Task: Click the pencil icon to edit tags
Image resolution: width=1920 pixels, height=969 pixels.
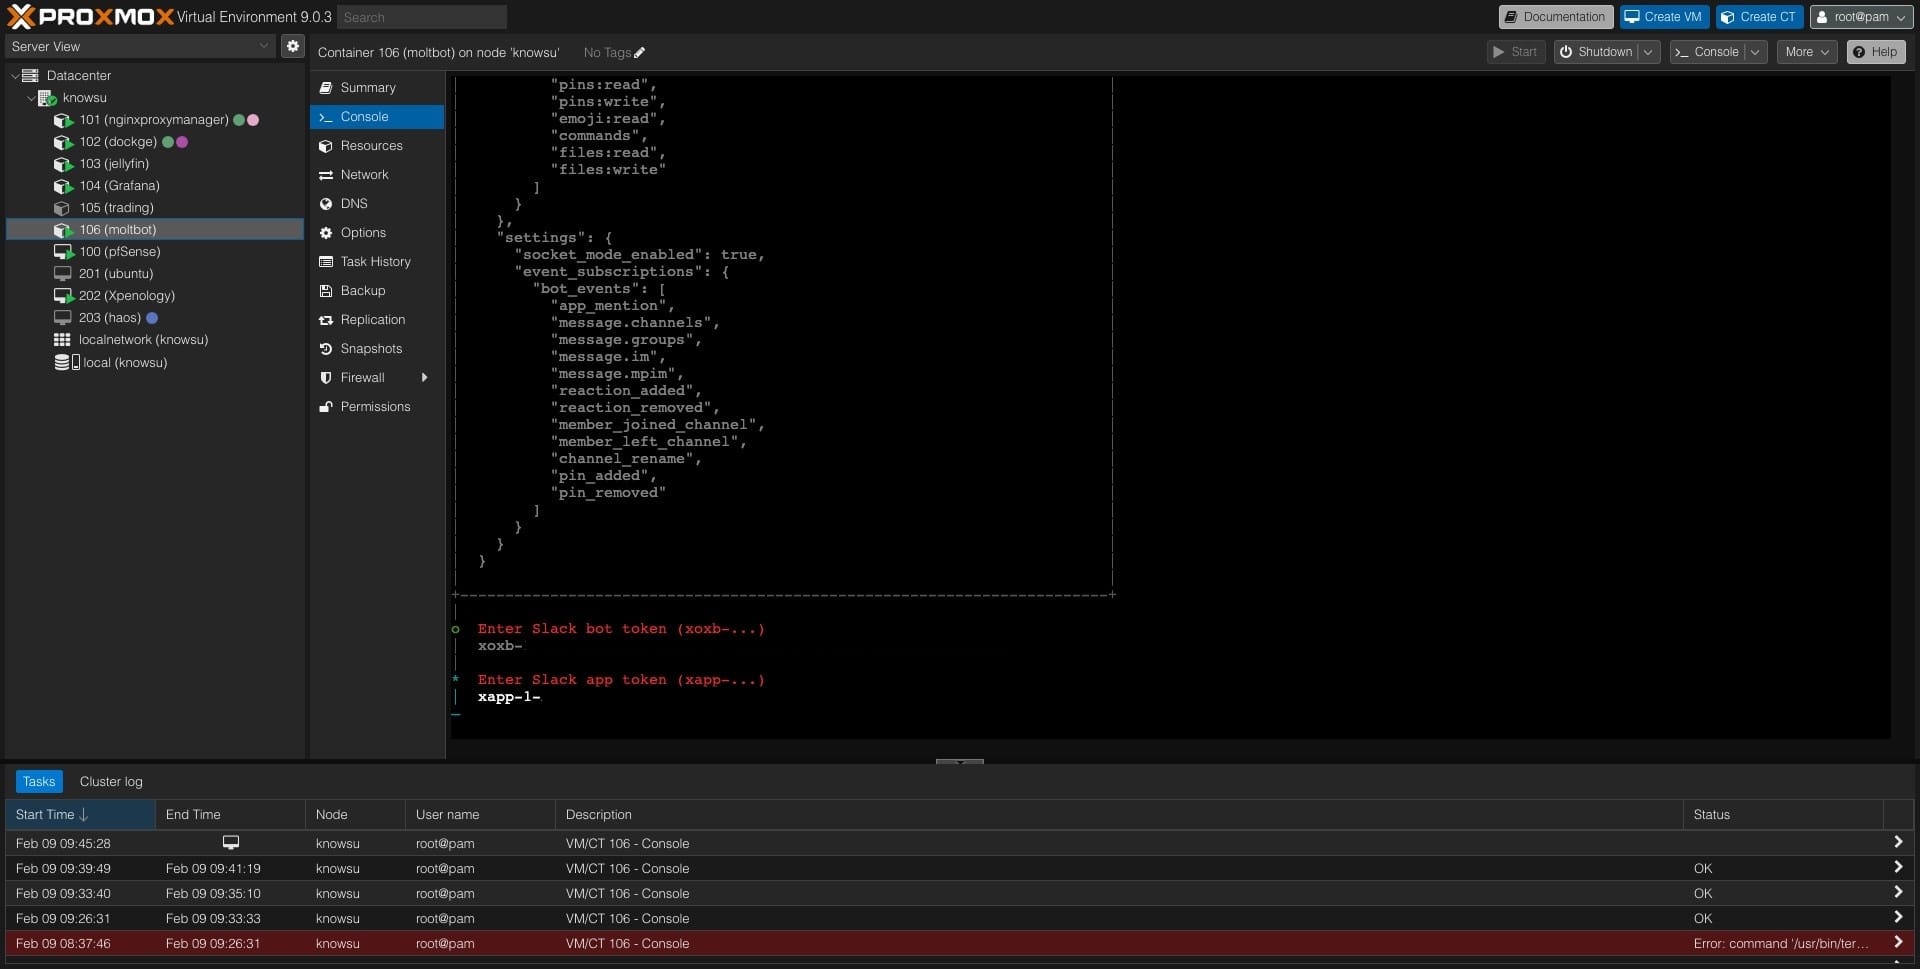Action: 640,53
